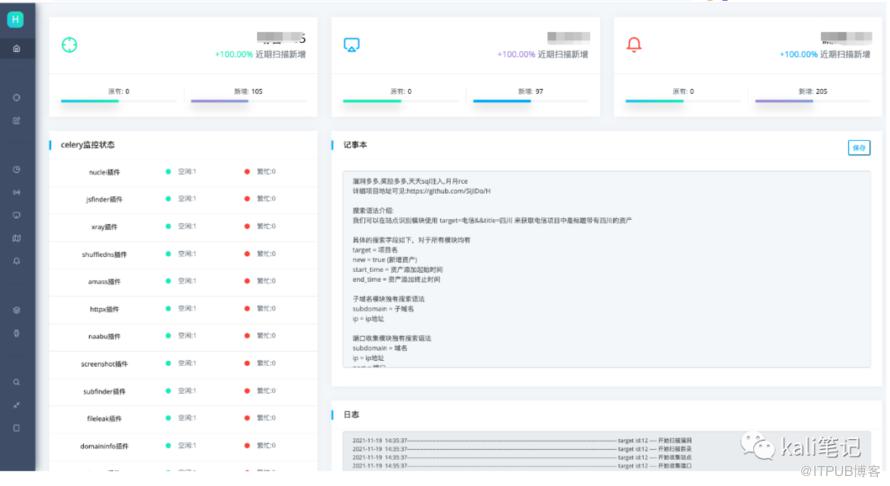Viewport: 890px width, 486px height.
Task: Click the sidebar expand arrows icon
Action: [x=16, y=405]
